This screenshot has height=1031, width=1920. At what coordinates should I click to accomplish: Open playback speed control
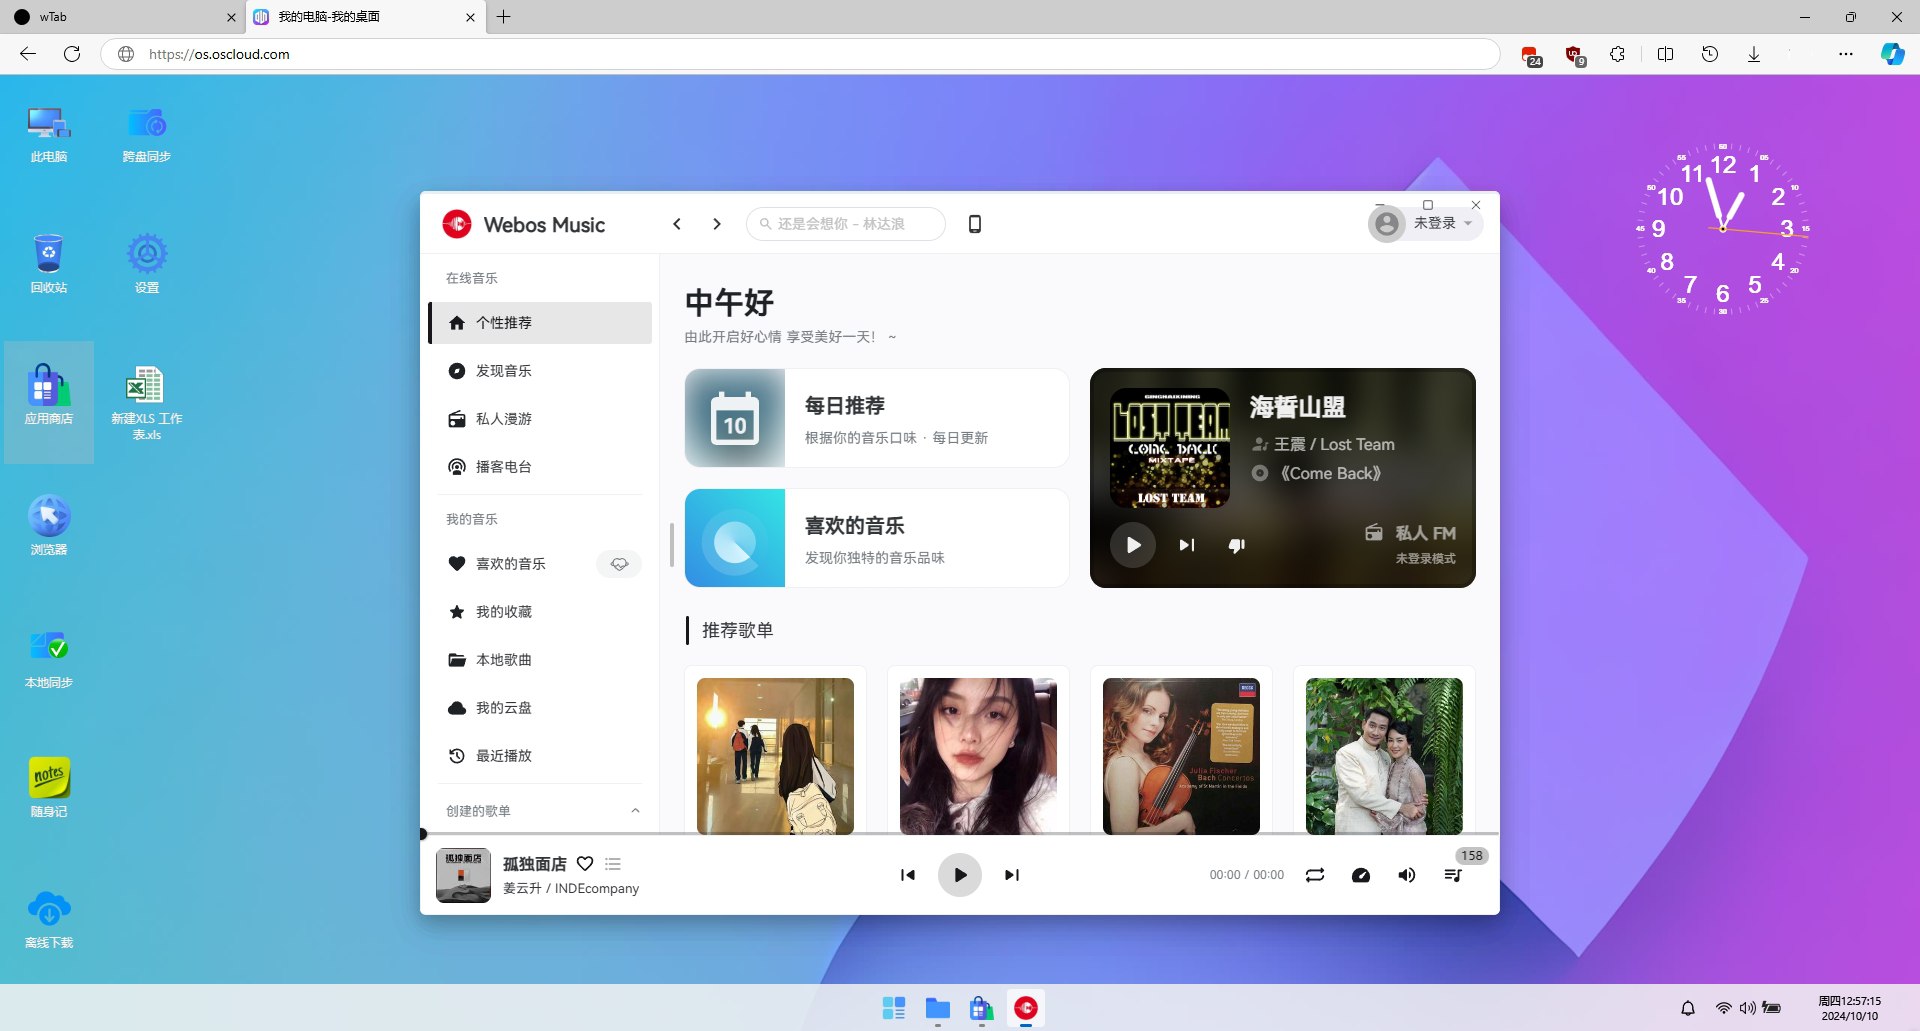coord(1361,875)
